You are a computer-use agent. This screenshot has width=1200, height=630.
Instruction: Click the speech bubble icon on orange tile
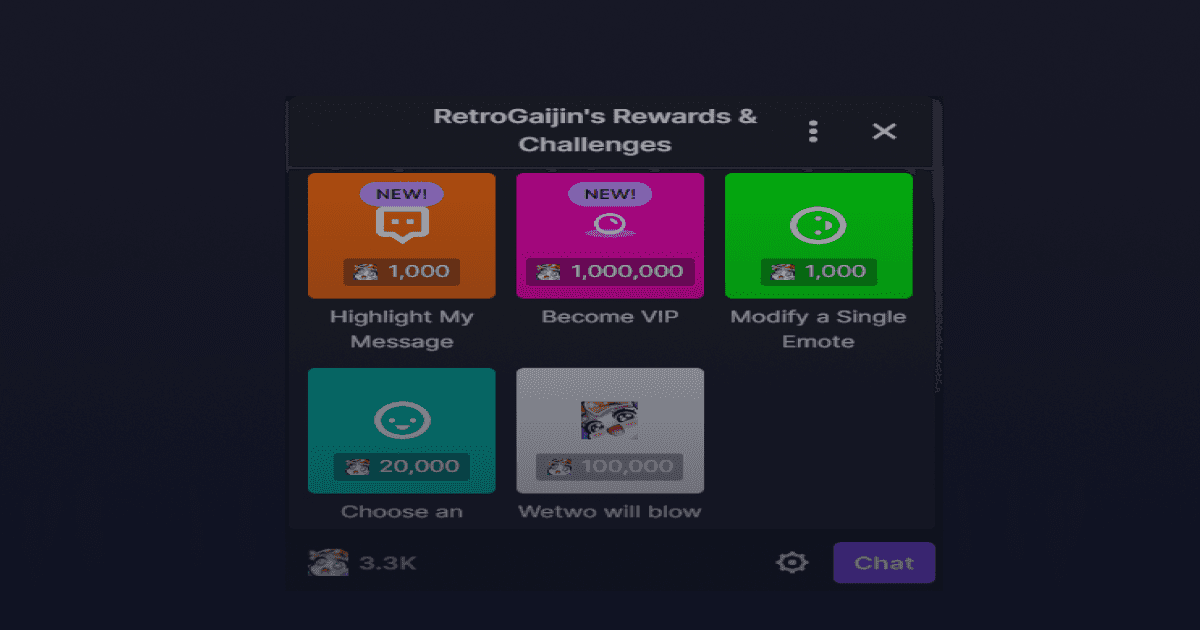coord(402,225)
